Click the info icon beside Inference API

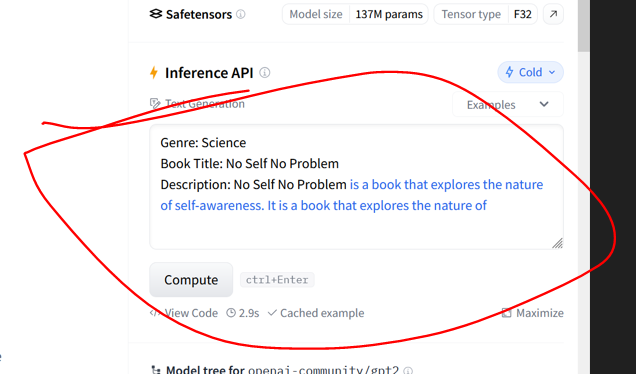click(x=265, y=73)
